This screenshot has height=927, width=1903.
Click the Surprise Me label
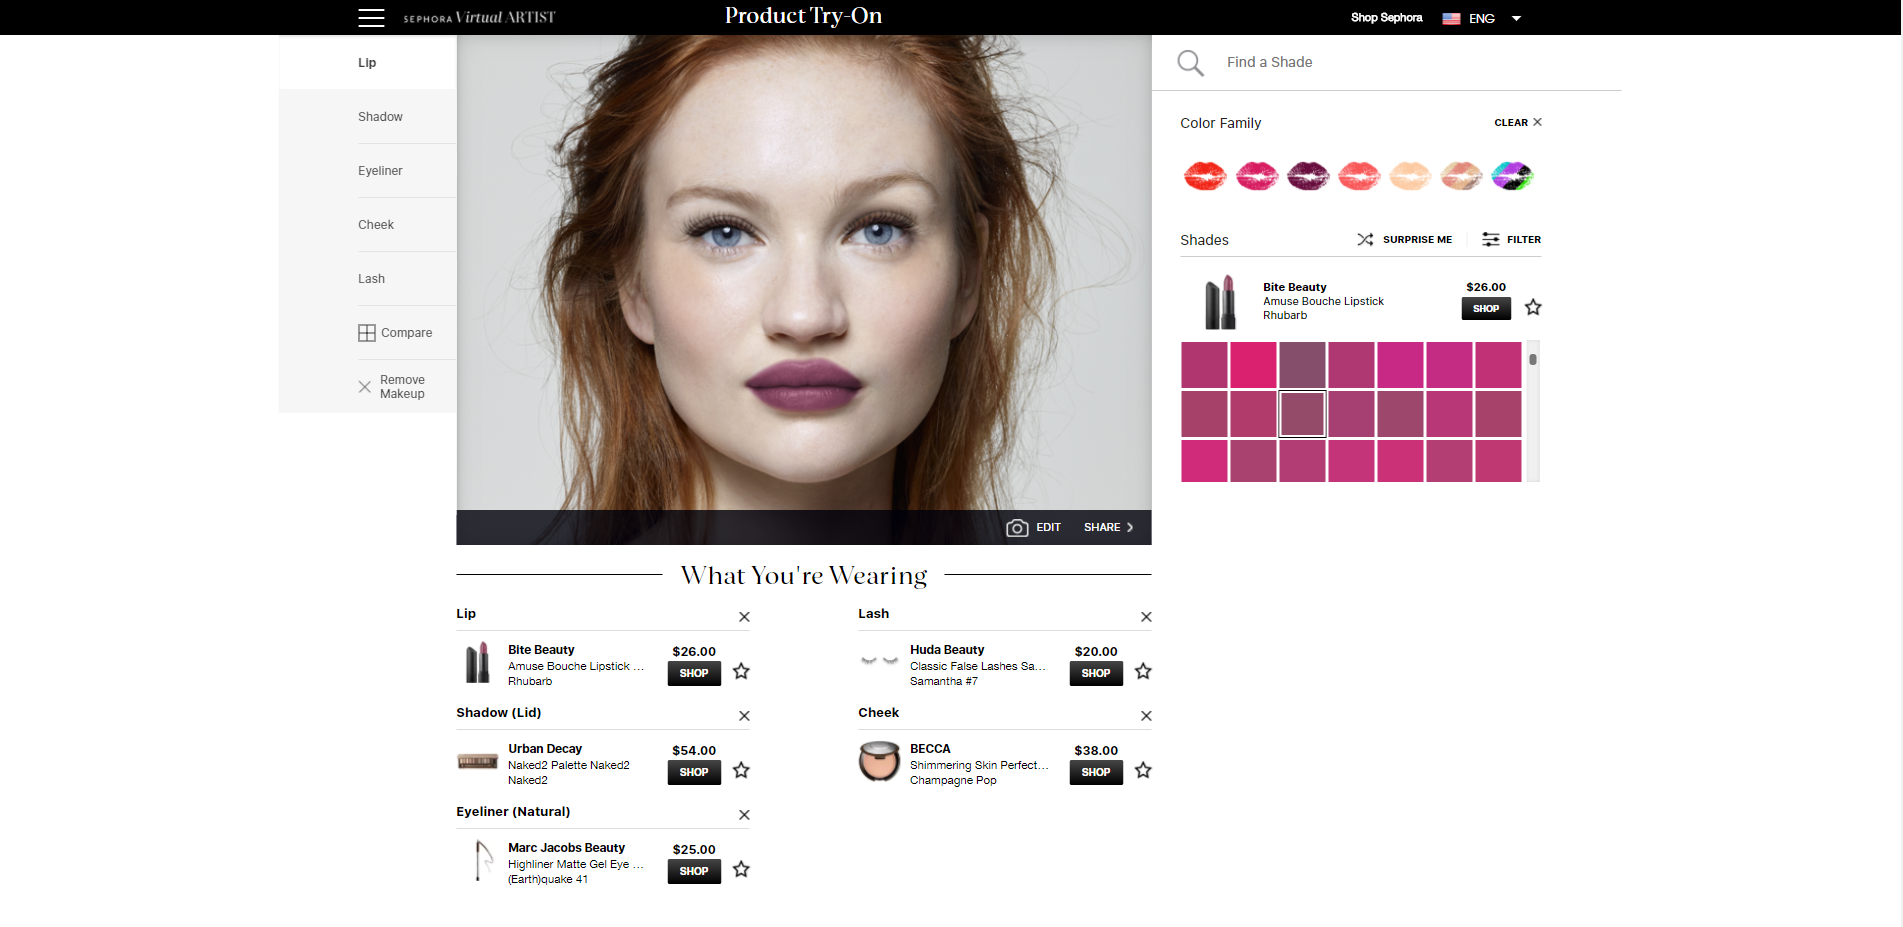click(1417, 240)
